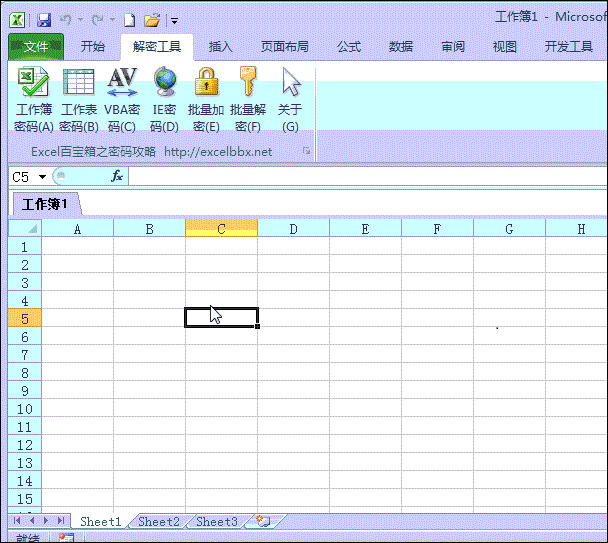This screenshot has width=608, height=543.
Task: Click the fx insert function button
Action: (117, 176)
